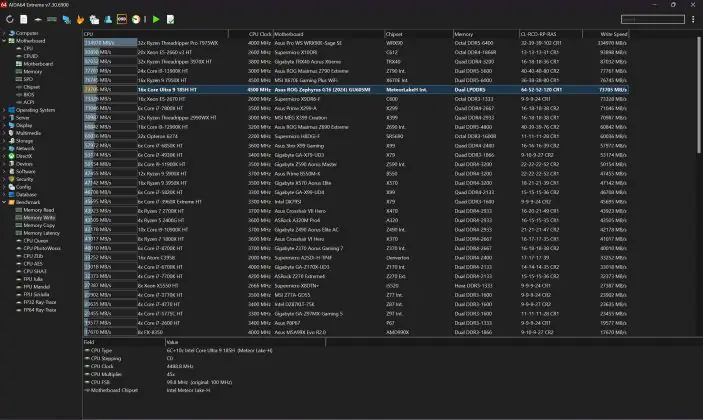Image resolution: width=703 pixels, height=420 pixels.
Task: Sort by the Memory column header
Action: point(486,34)
